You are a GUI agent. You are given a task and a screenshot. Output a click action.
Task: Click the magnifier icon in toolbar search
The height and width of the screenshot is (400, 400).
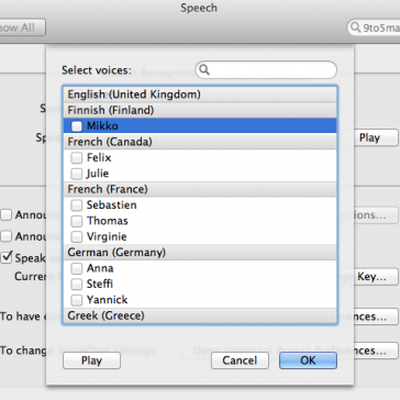pyautogui.click(x=356, y=27)
